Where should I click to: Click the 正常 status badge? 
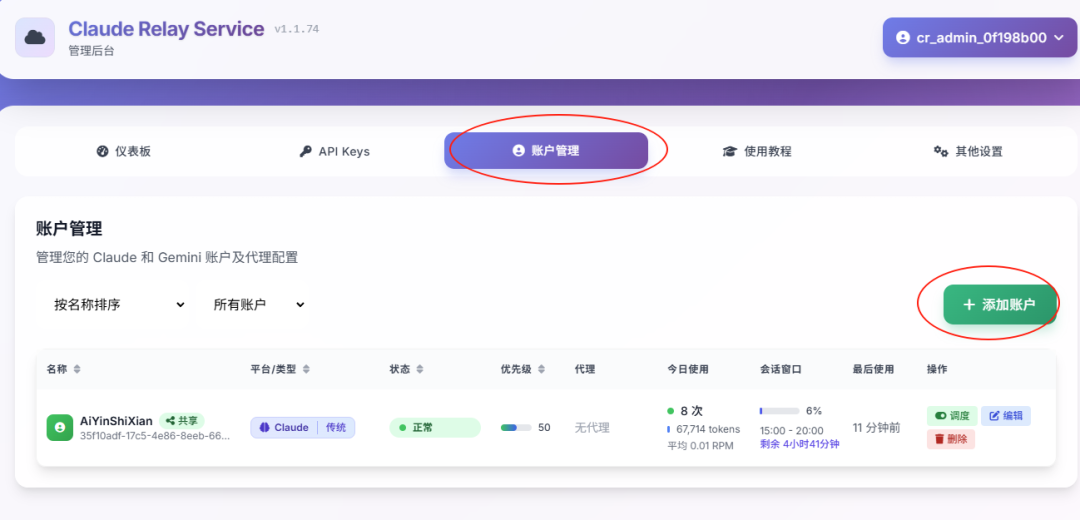[435, 428]
